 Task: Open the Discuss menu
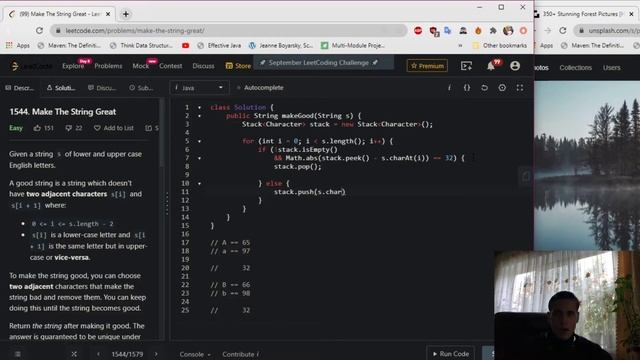(203, 66)
